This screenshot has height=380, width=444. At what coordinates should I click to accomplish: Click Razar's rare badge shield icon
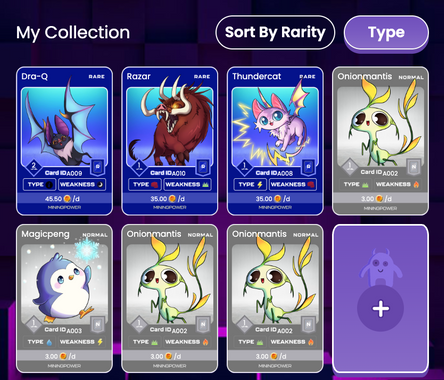pos(203,167)
